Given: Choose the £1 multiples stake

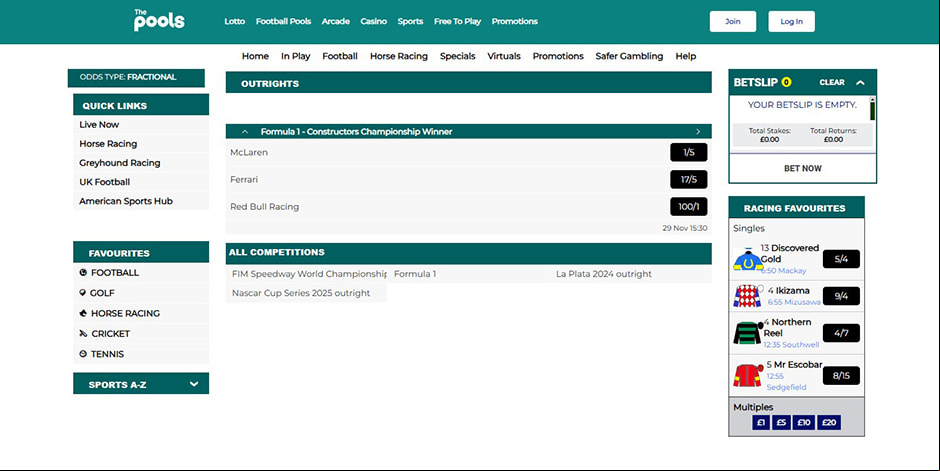Looking at the screenshot, I should click(x=761, y=422).
